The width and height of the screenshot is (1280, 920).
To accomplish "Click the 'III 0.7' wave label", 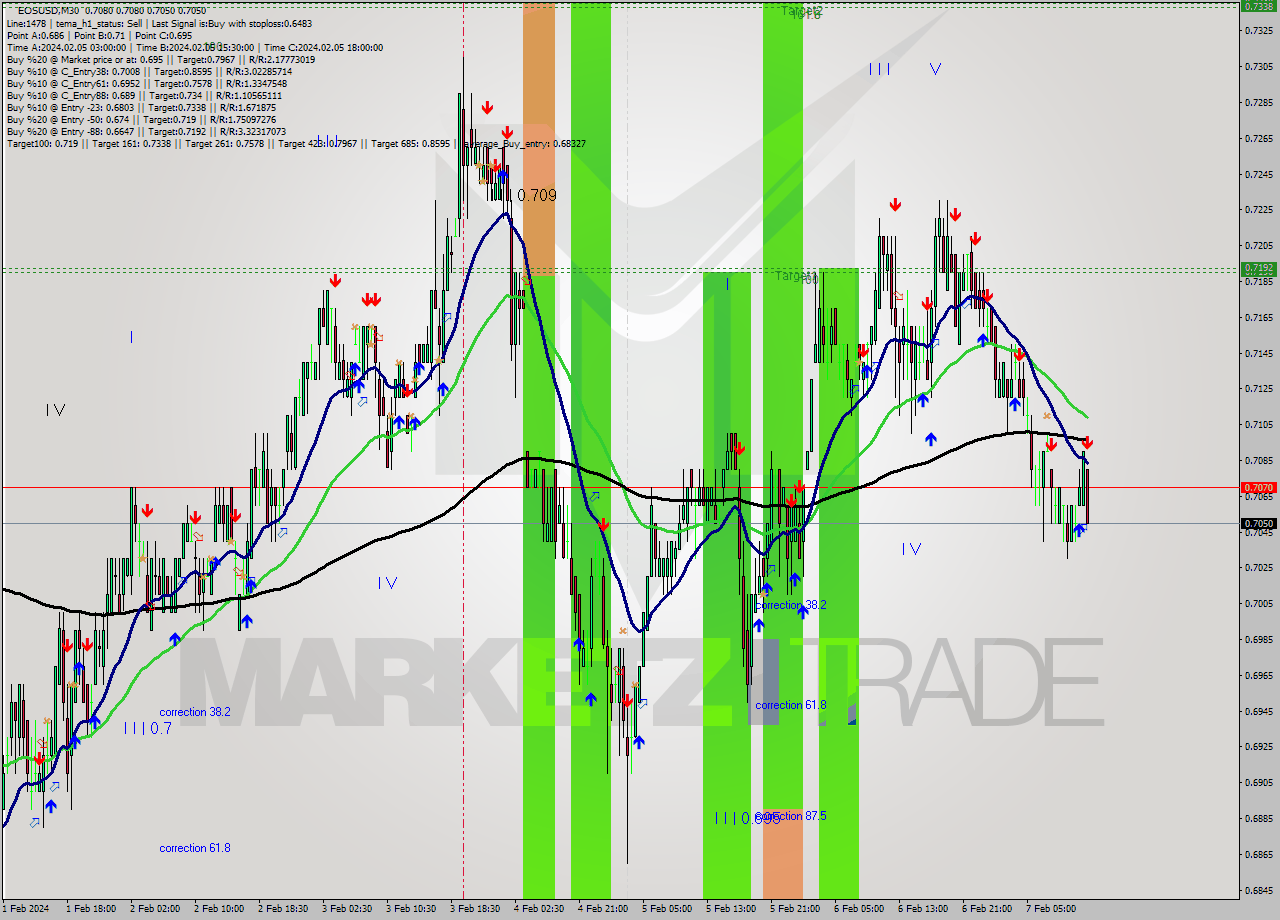I will coord(148,729).
